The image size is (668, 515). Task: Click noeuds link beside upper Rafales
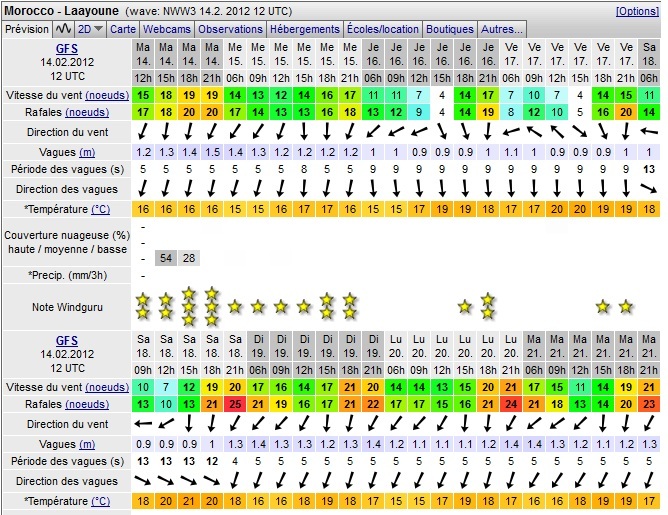87,112
